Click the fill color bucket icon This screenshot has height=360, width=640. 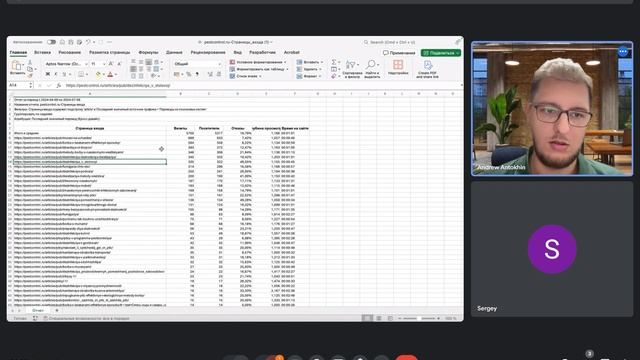click(x=98, y=74)
